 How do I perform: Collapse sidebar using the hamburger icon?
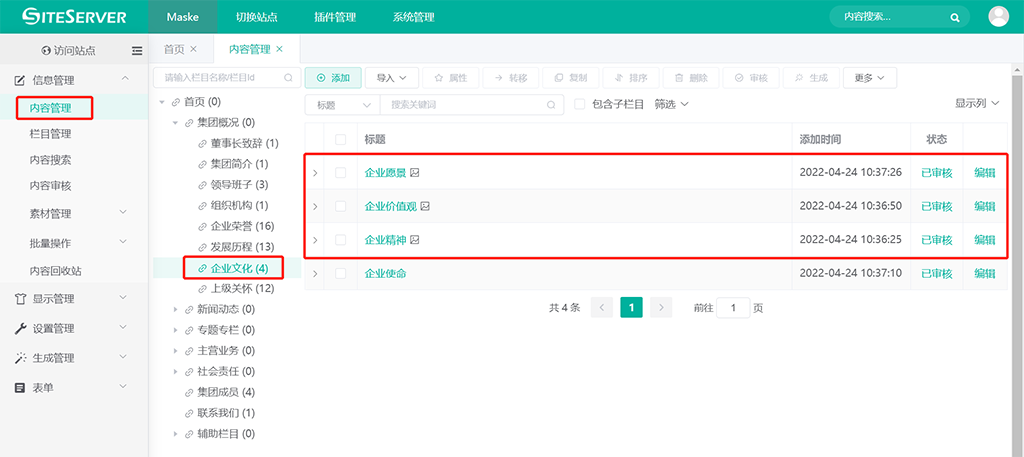point(137,50)
